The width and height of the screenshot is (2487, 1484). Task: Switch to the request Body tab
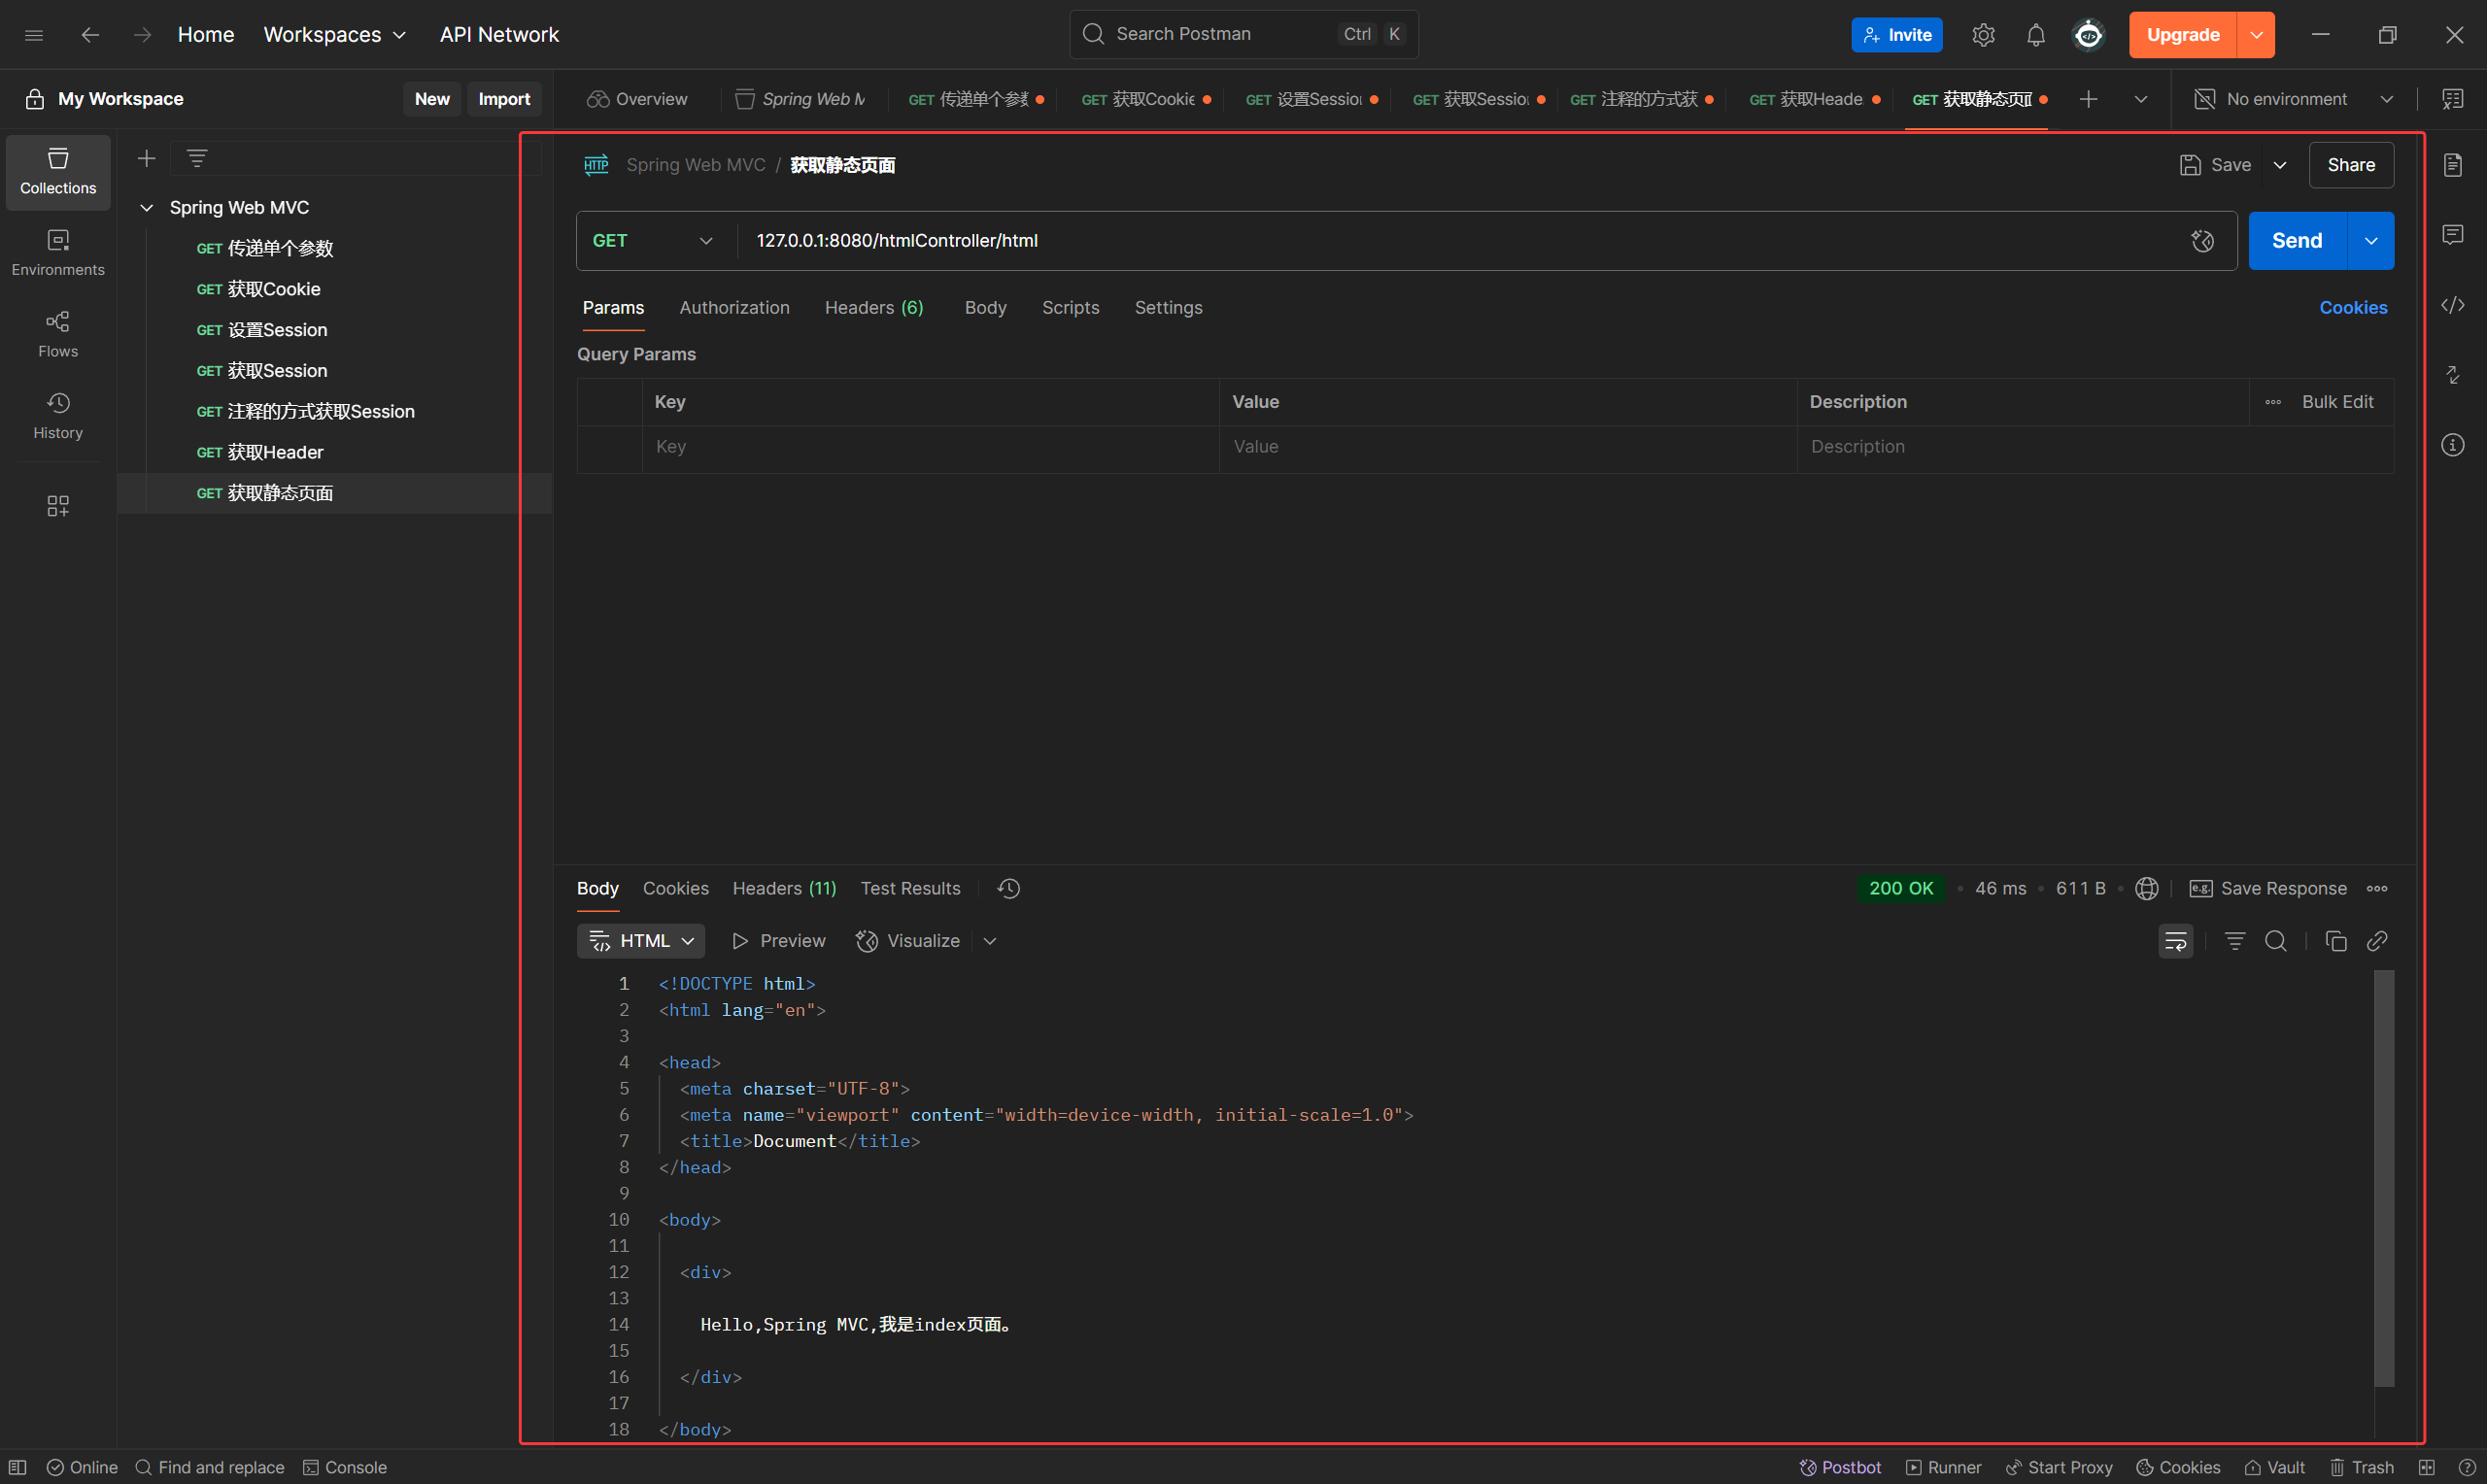[985, 308]
